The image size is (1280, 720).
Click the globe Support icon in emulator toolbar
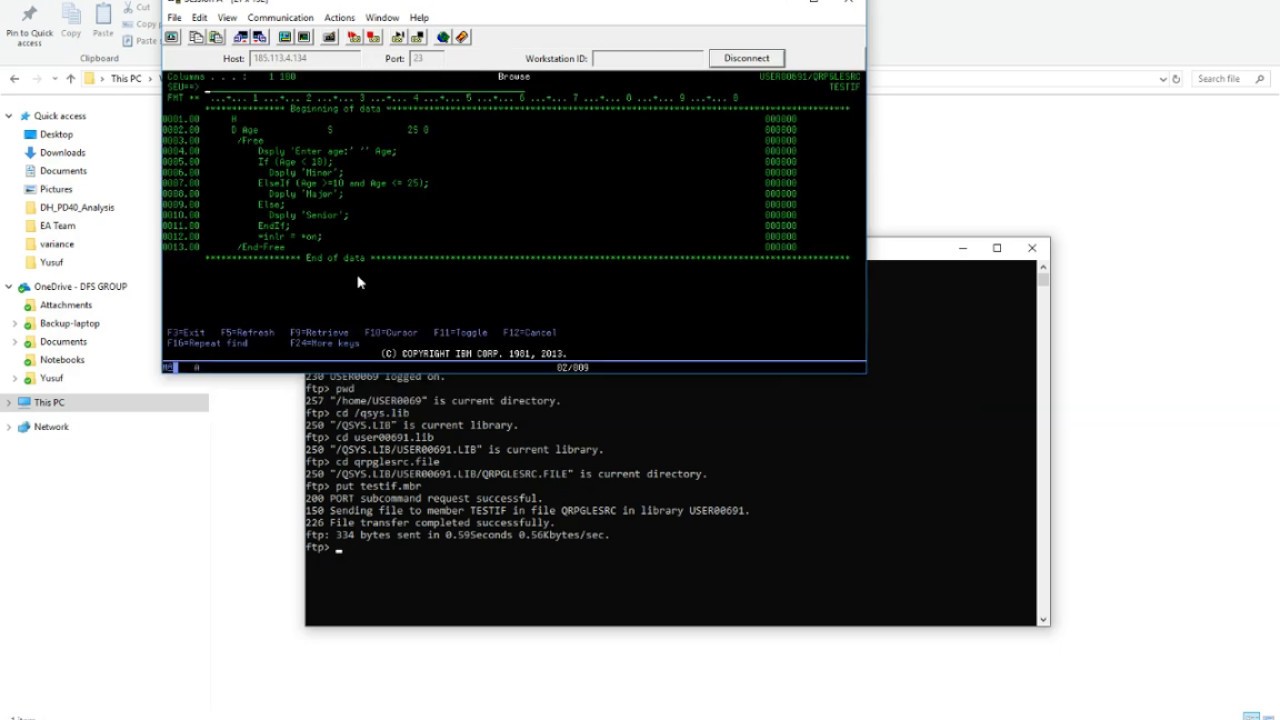(443, 37)
